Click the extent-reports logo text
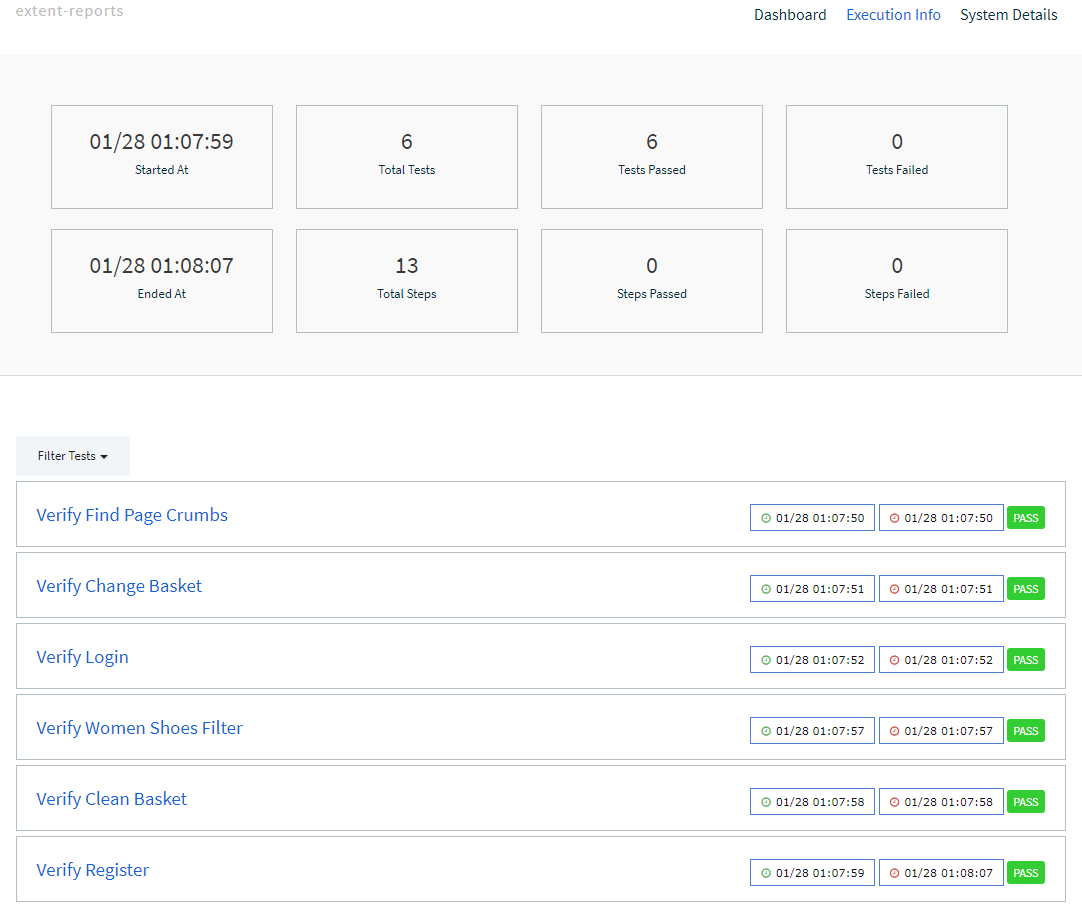The width and height of the screenshot is (1082, 924). [x=70, y=10]
